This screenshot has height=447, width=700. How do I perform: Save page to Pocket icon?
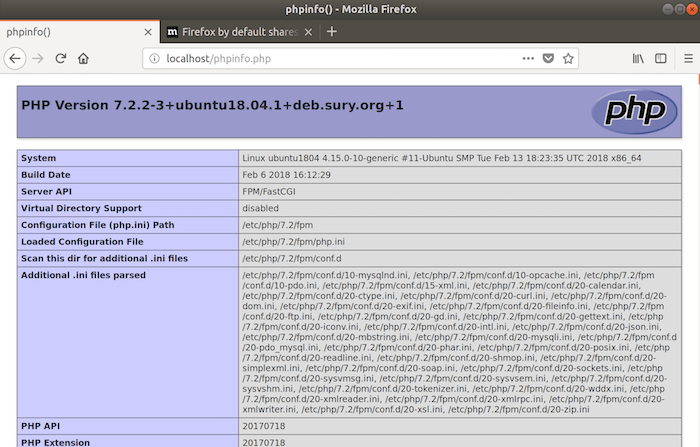[x=548, y=58]
